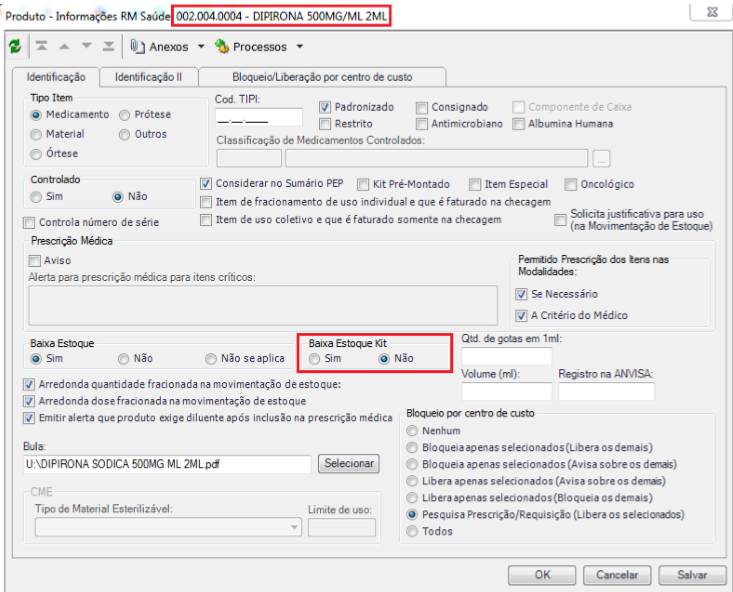Select Libera apenas selecionados (Bloqueia os demais)

412,498
